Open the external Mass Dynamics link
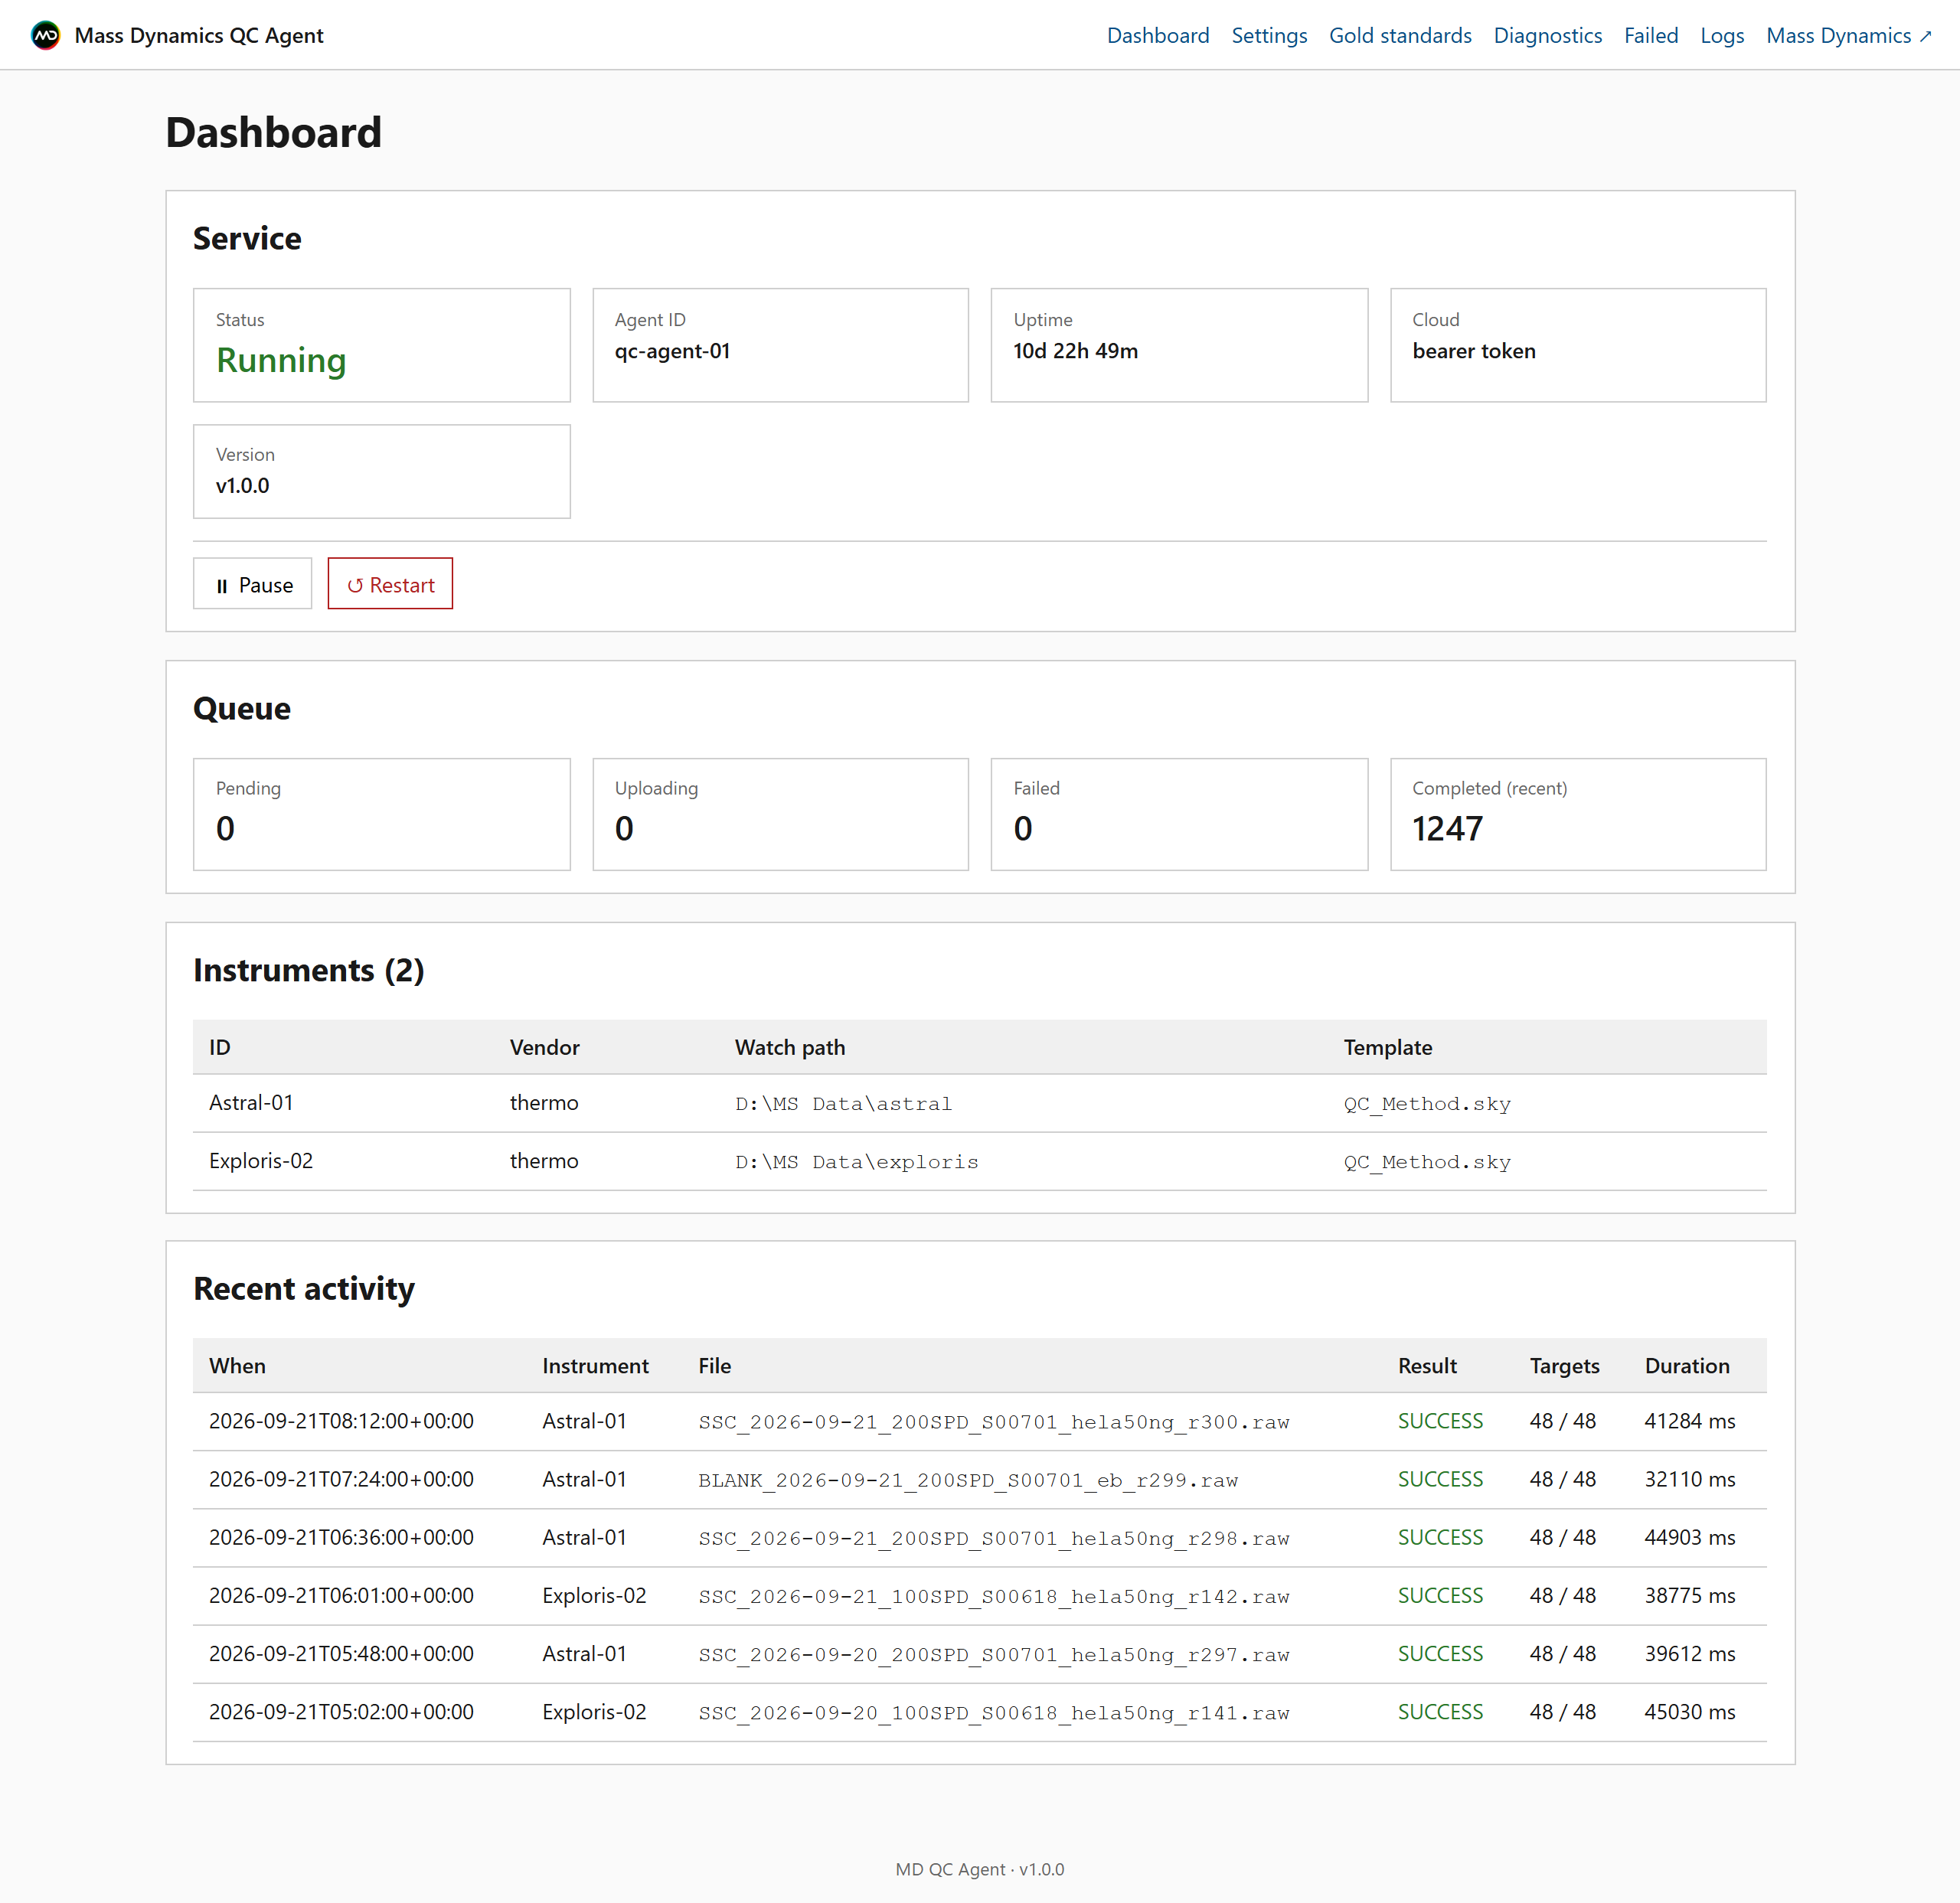This screenshot has height=1903, width=1960. 1848,35
